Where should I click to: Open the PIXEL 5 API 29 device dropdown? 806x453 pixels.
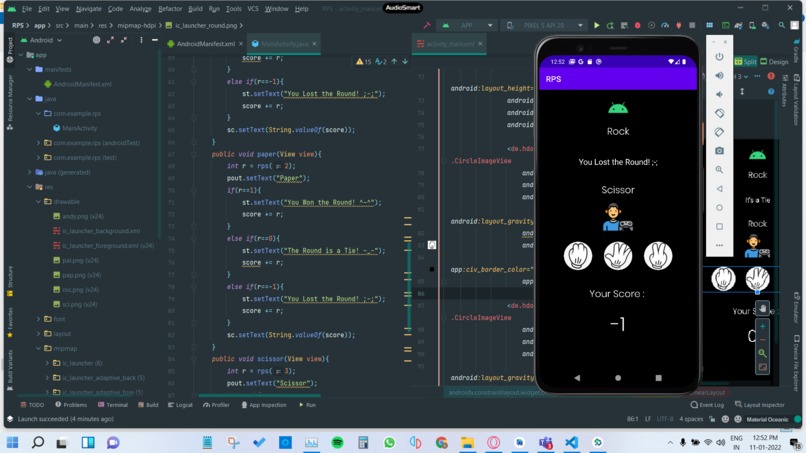click(x=544, y=25)
